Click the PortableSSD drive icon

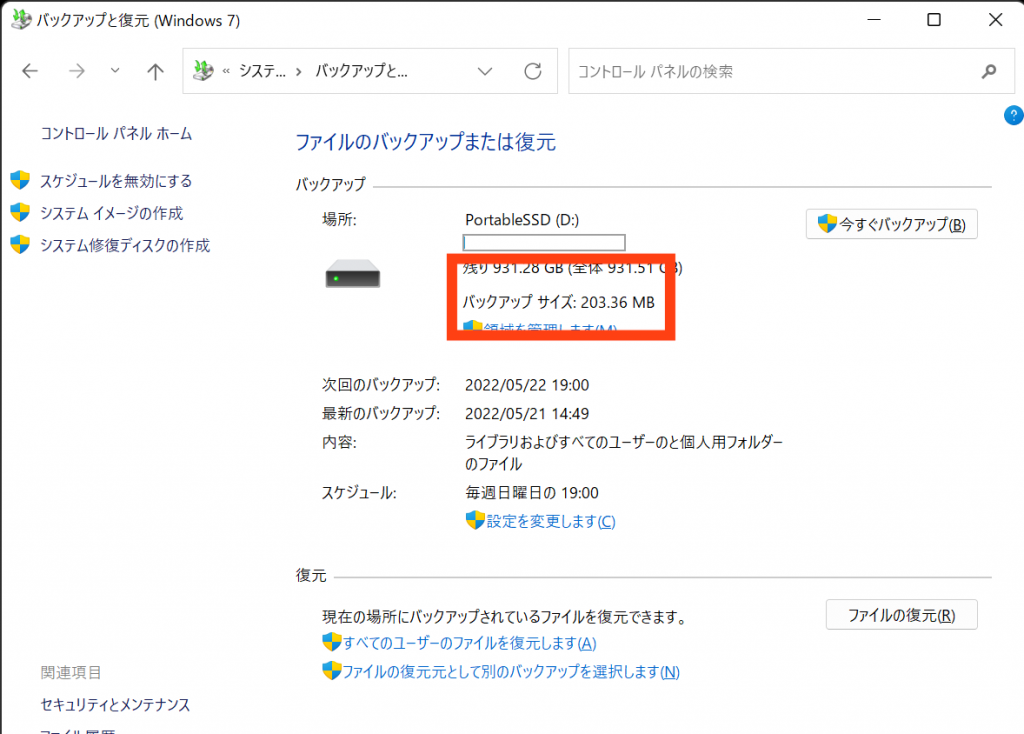(x=353, y=275)
